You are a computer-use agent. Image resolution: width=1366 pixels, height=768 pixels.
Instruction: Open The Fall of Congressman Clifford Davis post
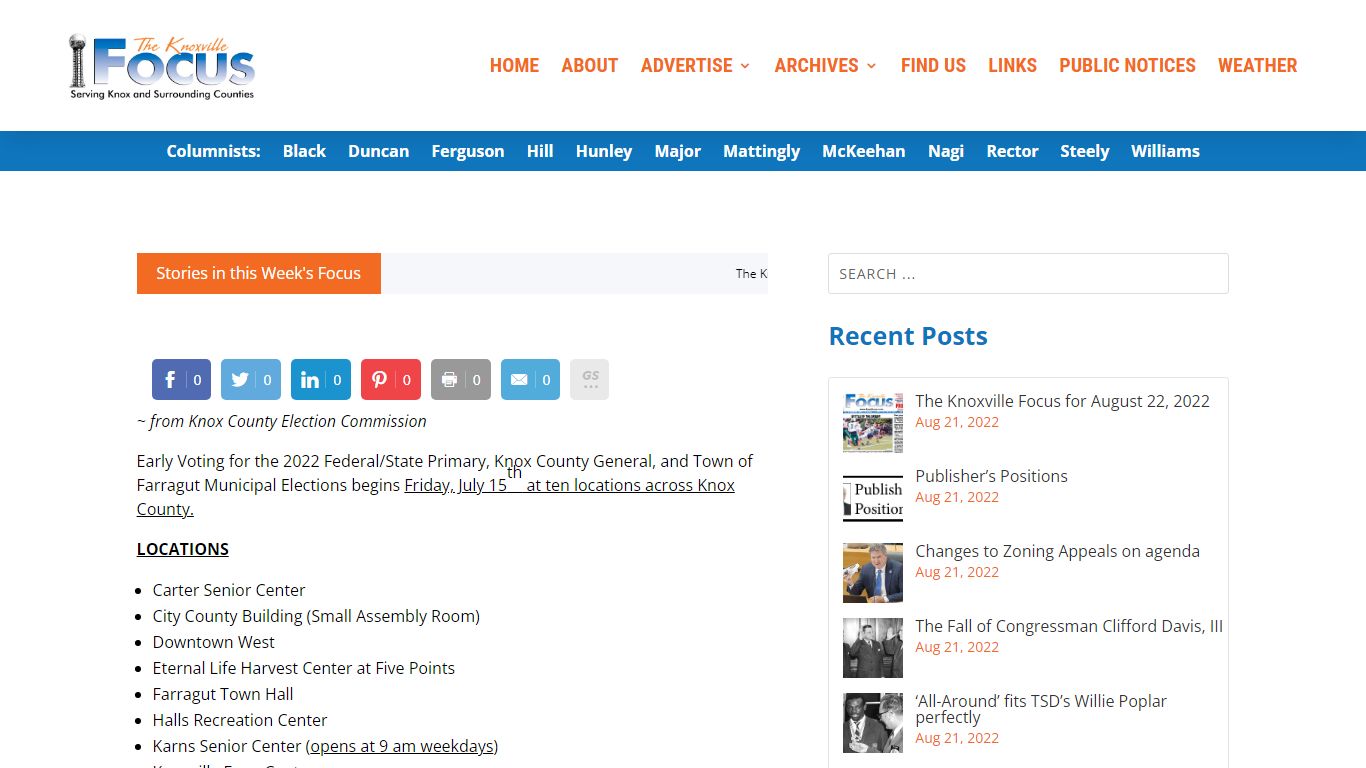1069,626
